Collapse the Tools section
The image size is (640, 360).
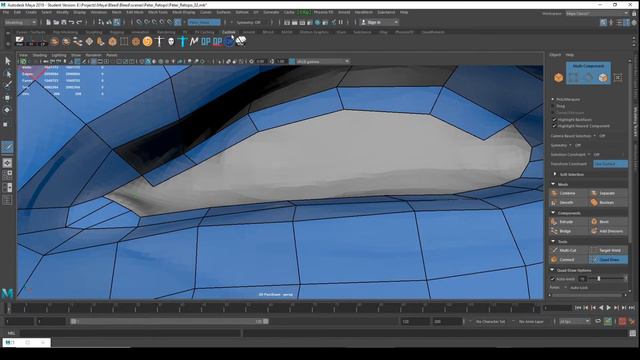(x=553, y=241)
